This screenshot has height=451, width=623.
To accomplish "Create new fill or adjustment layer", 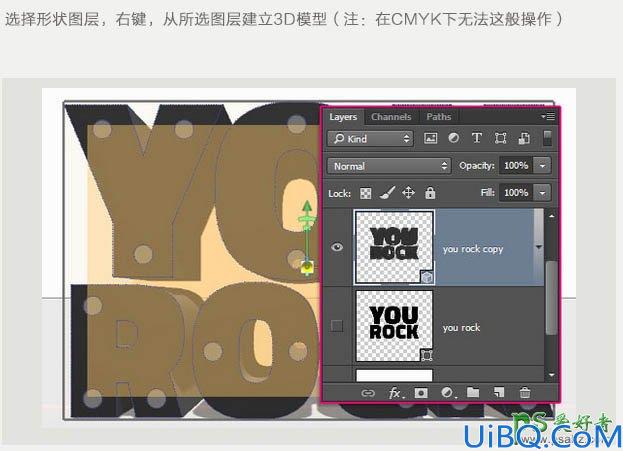I will click(x=447, y=393).
